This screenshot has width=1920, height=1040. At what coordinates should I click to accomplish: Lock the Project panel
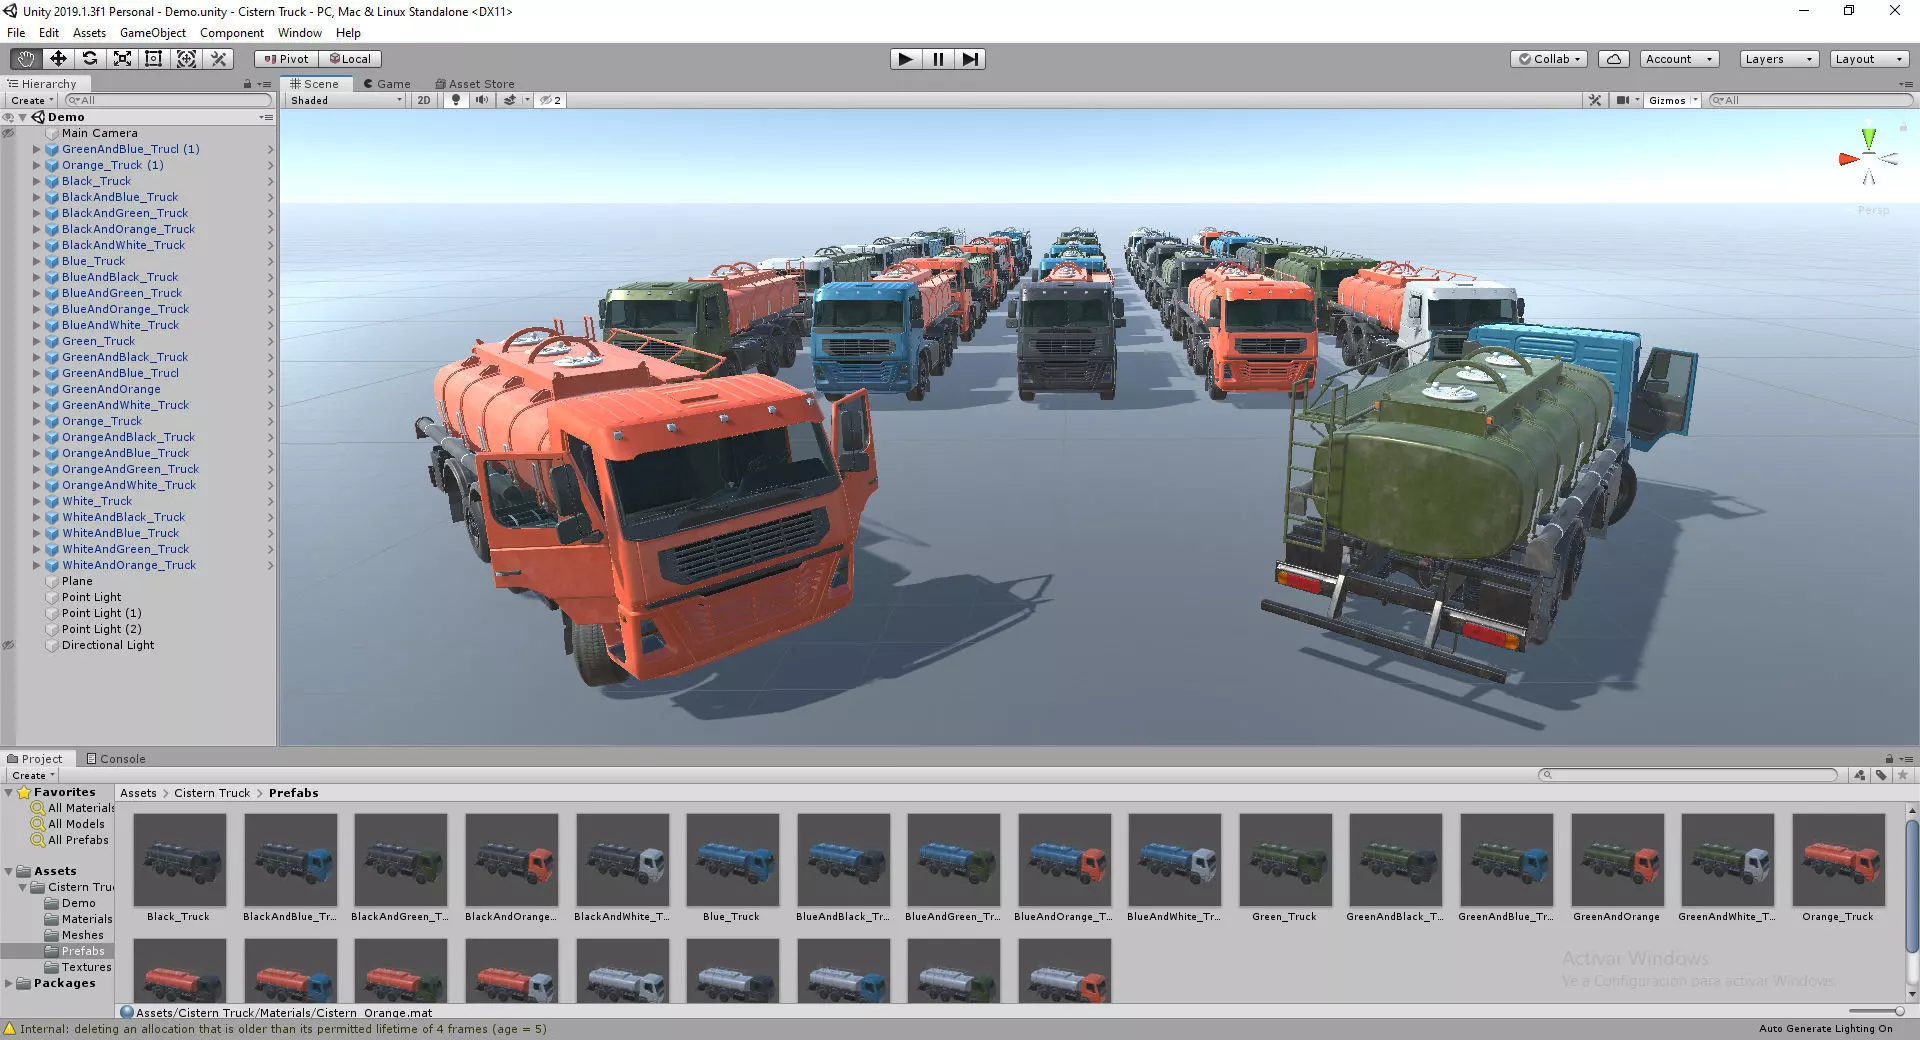(1889, 759)
